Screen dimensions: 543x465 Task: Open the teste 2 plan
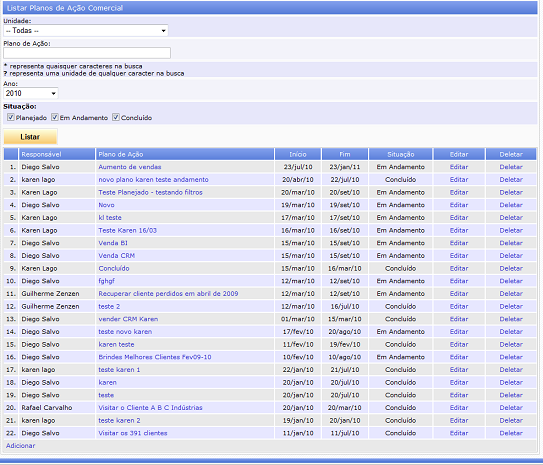(109, 306)
